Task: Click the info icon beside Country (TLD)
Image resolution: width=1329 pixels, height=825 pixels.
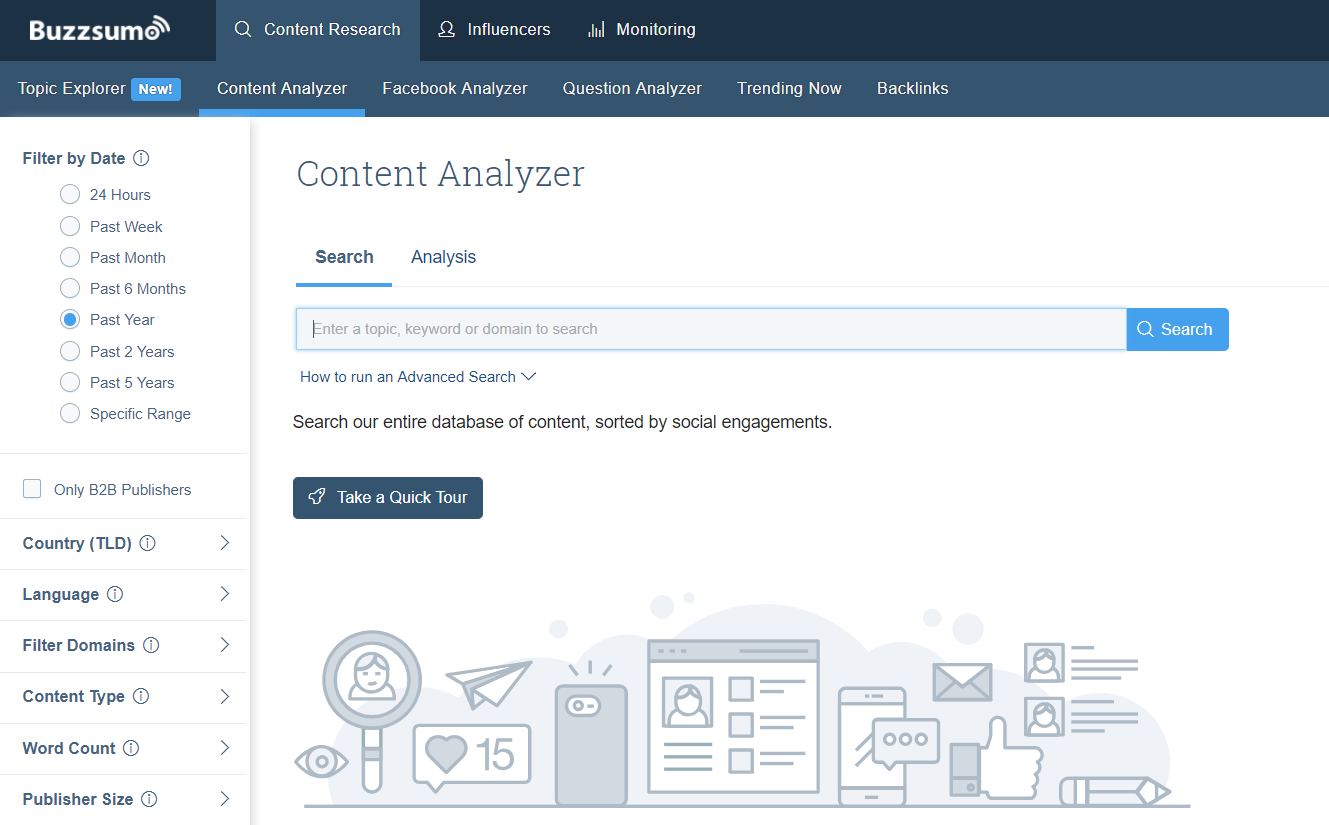Action: (x=147, y=543)
